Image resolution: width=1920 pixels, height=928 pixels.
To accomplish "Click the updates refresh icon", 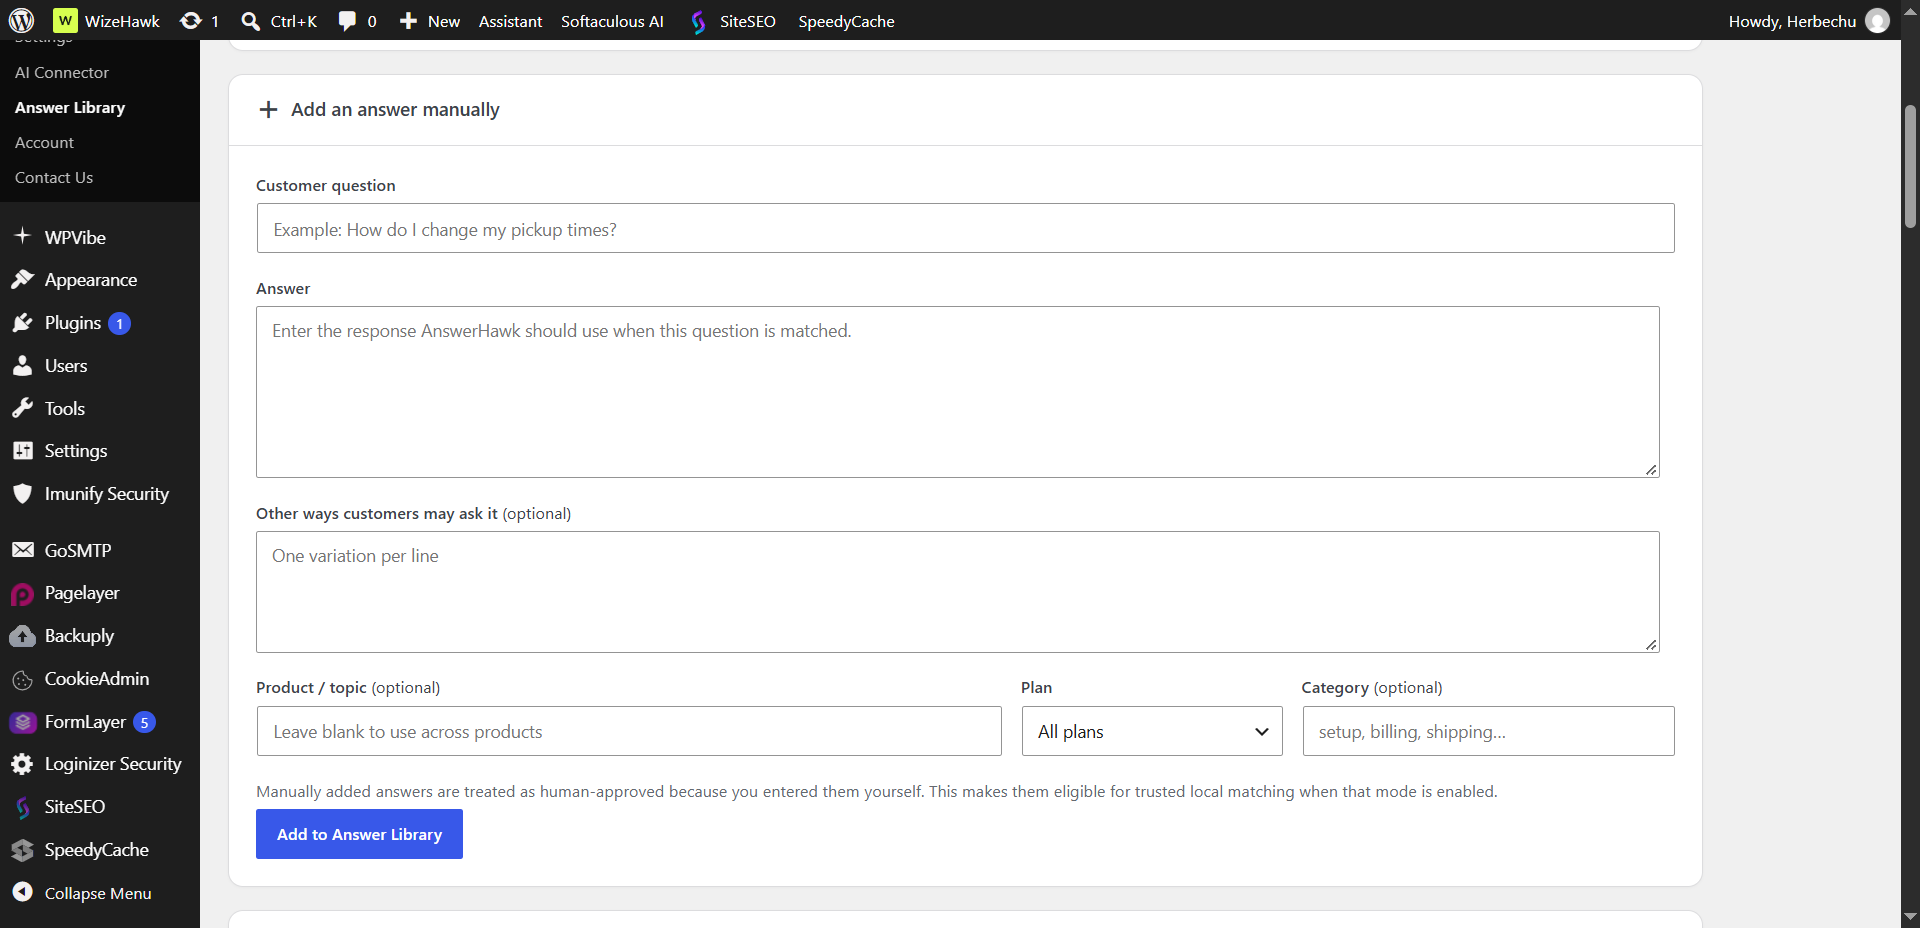I will [191, 20].
